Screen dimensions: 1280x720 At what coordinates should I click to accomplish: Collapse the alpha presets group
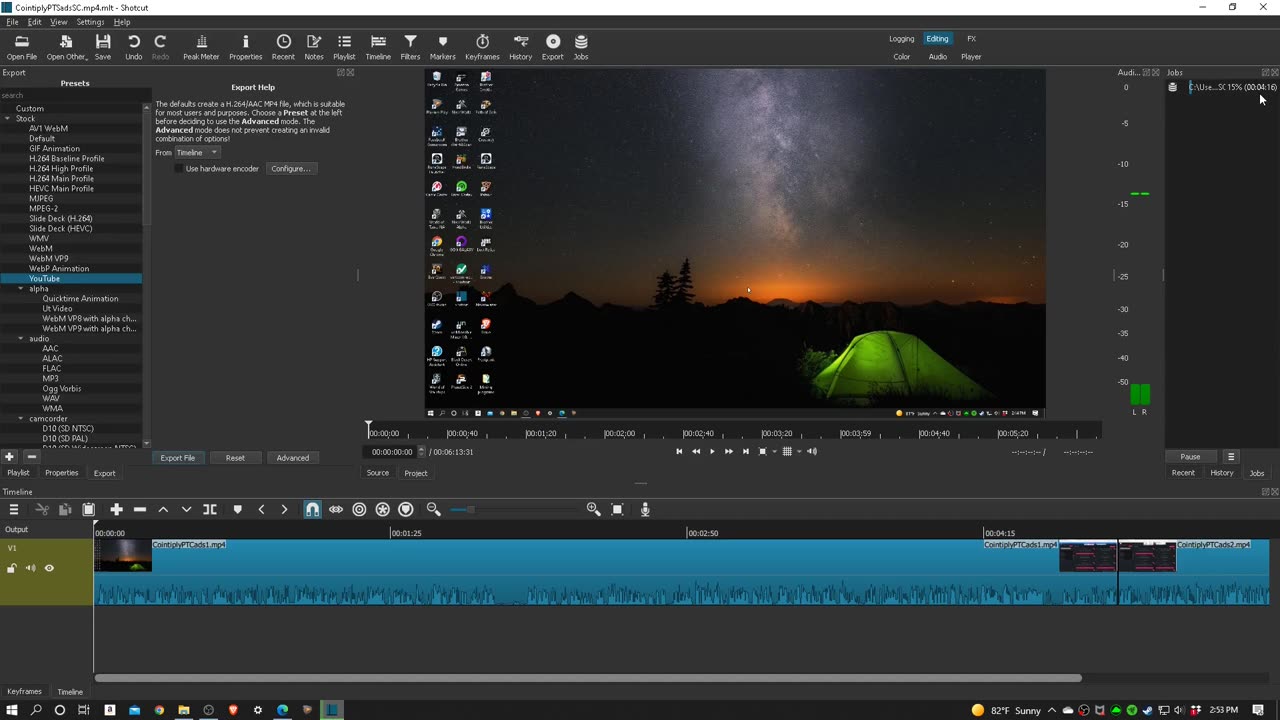coord(21,289)
